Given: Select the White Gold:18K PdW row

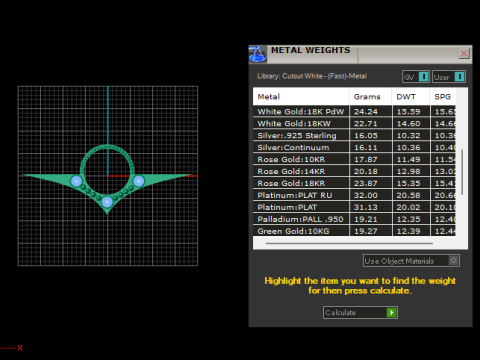Looking at the screenshot, I should pyautogui.click(x=354, y=111).
